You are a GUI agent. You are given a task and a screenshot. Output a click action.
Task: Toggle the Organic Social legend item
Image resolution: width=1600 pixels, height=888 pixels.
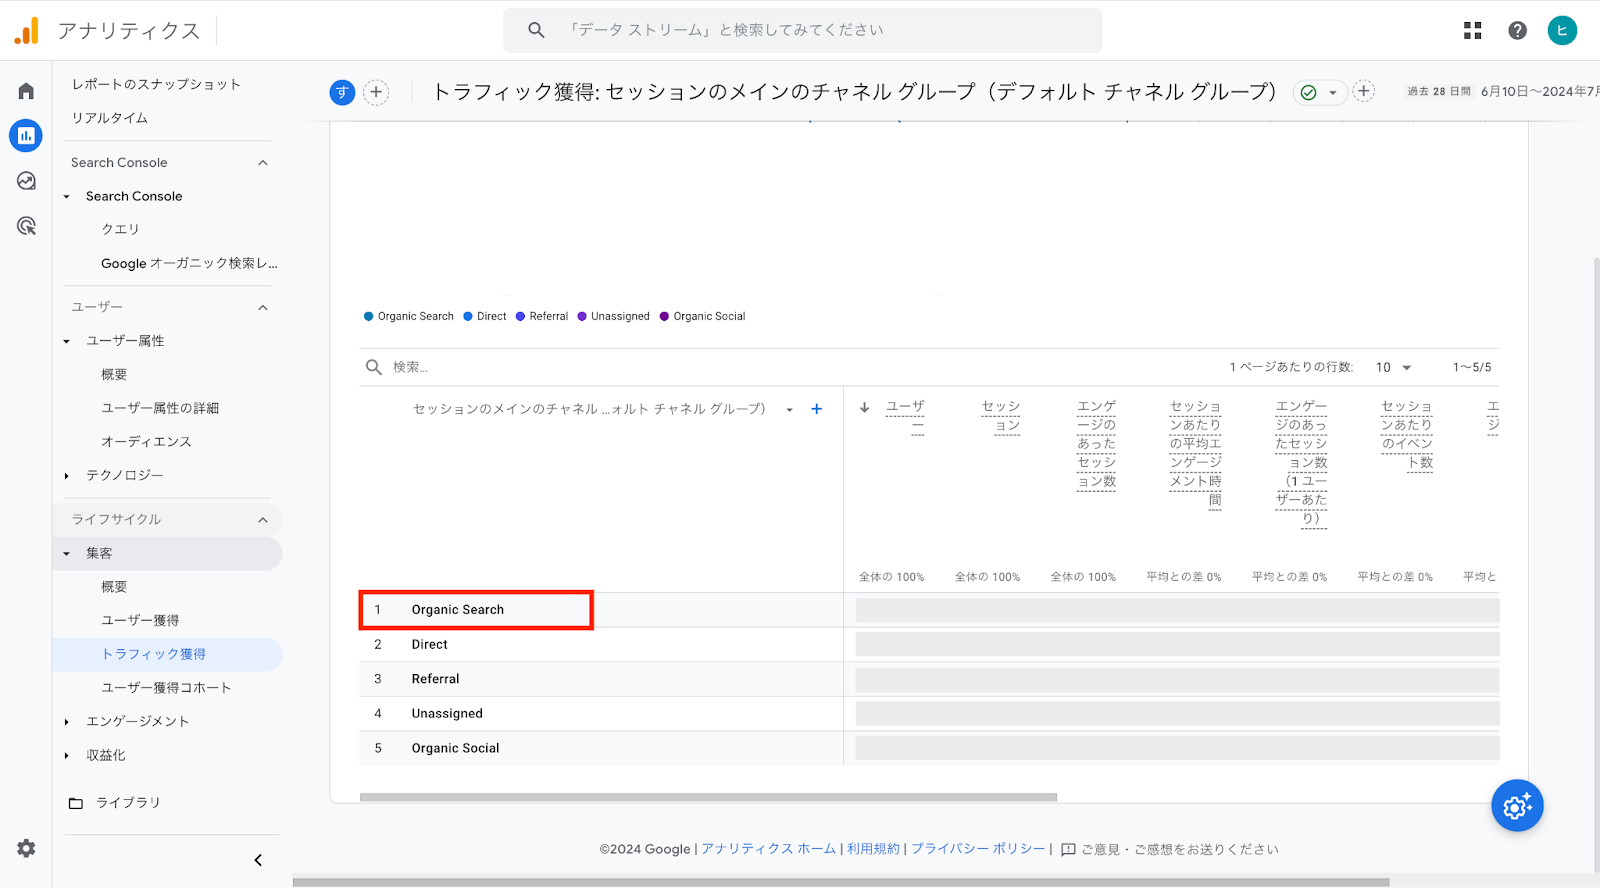click(703, 316)
